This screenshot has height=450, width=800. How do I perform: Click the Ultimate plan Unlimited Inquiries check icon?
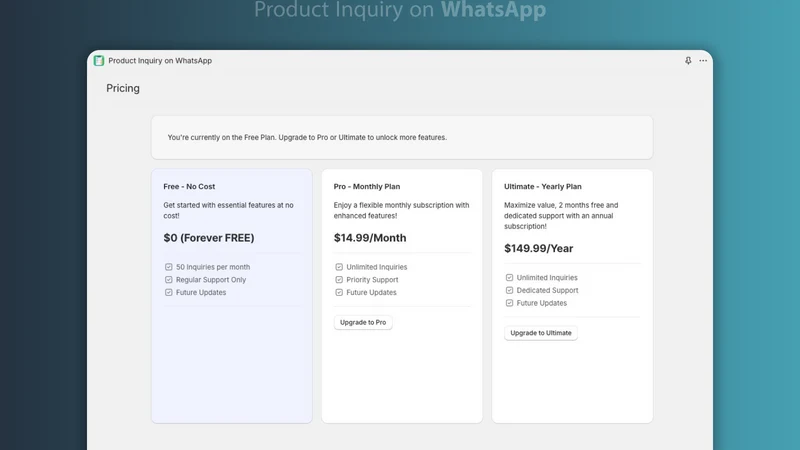pos(509,278)
